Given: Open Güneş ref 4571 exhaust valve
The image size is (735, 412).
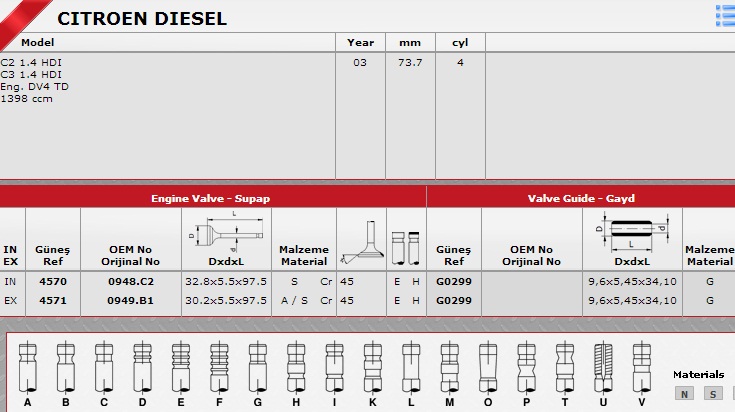Looking at the screenshot, I should [53, 299].
